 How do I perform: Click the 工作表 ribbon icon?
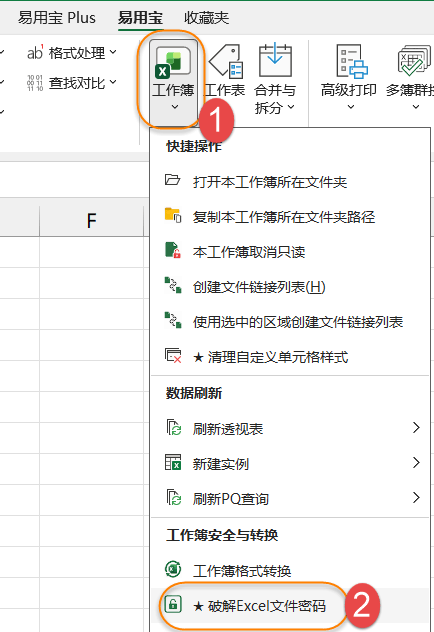coord(225,61)
